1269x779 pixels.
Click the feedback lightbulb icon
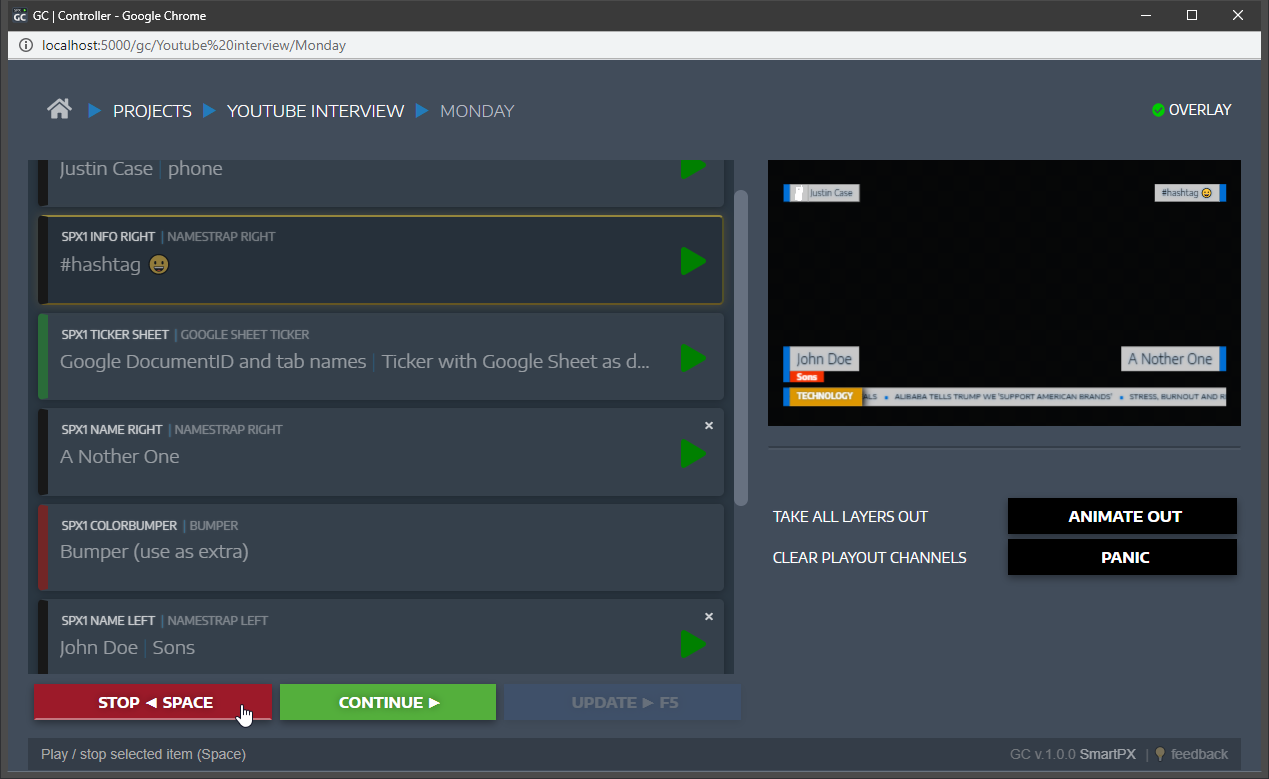point(1160,754)
